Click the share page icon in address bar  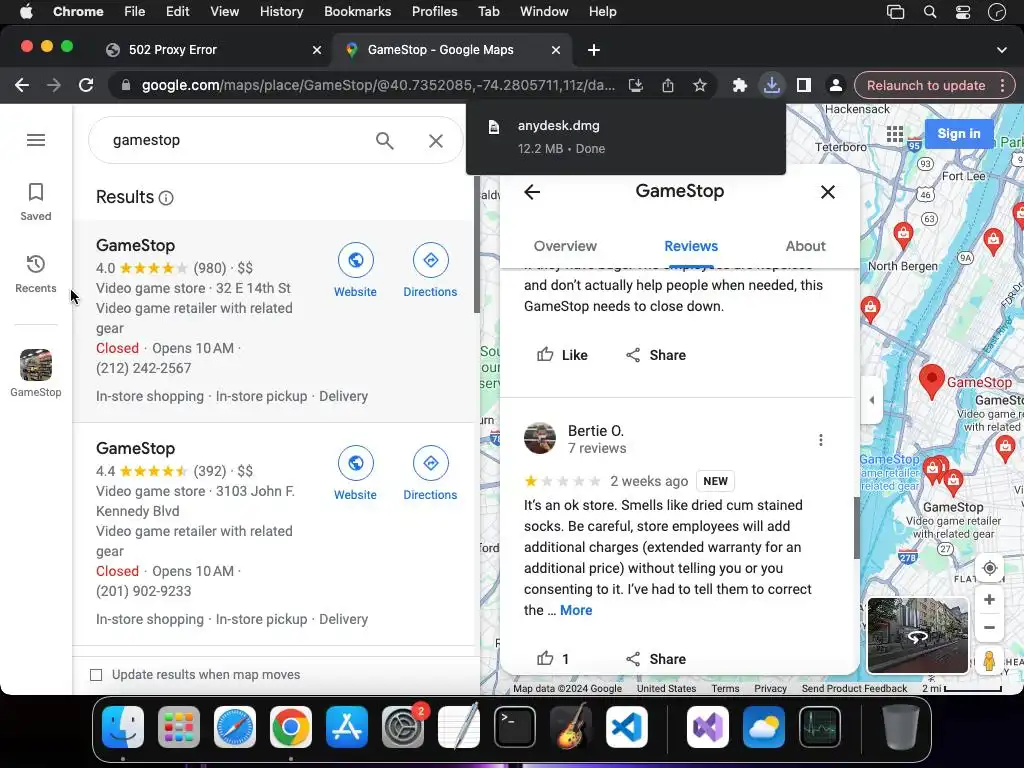[667, 86]
